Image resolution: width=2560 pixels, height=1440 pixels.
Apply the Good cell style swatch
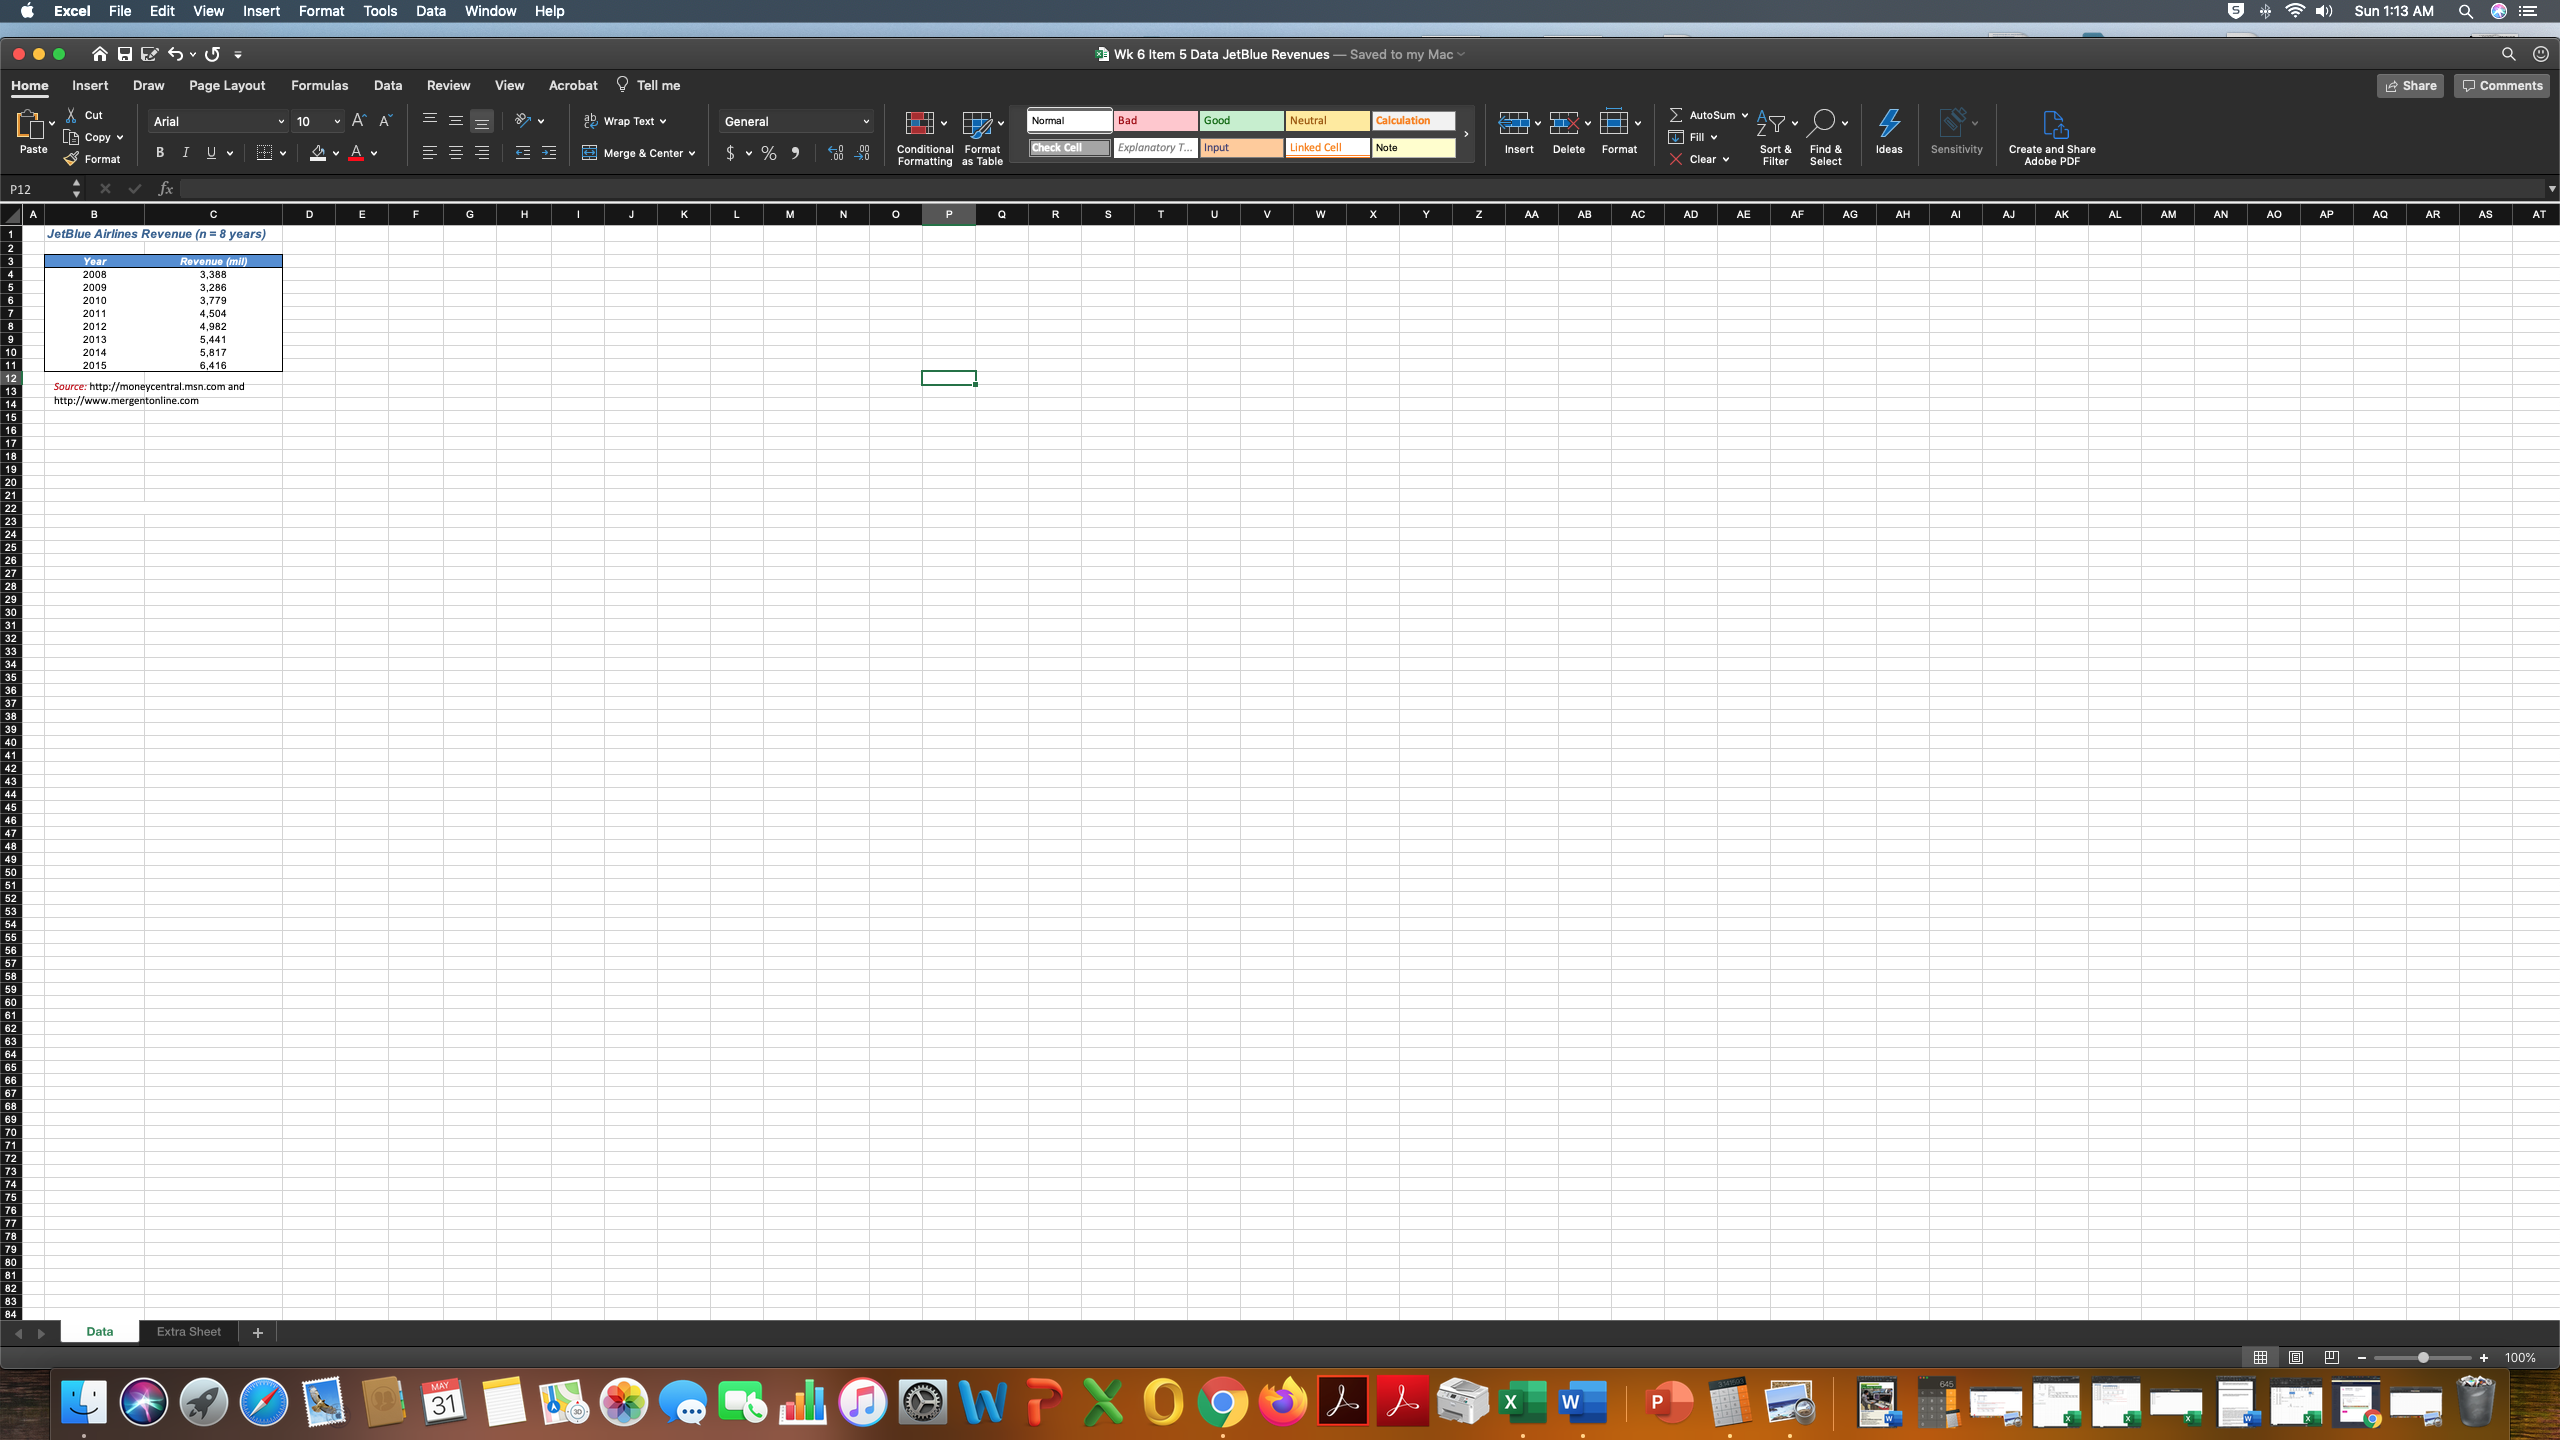click(1240, 121)
